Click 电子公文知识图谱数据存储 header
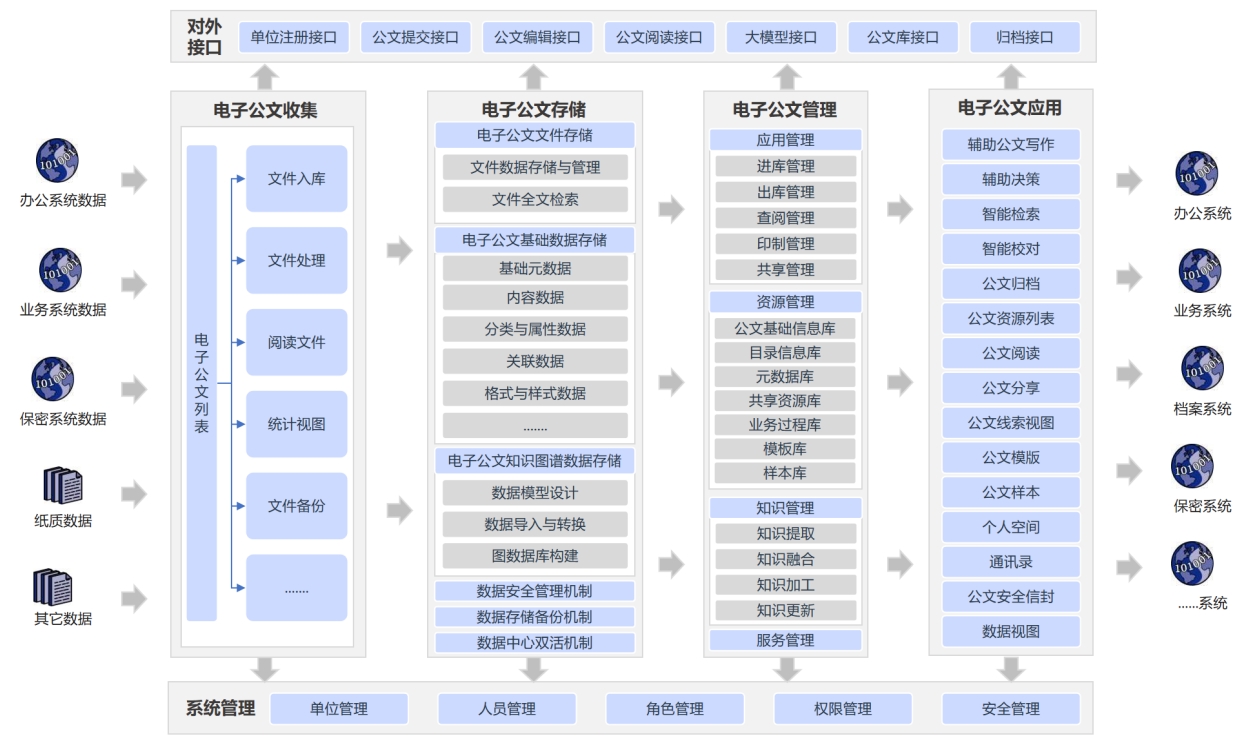 click(535, 461)
